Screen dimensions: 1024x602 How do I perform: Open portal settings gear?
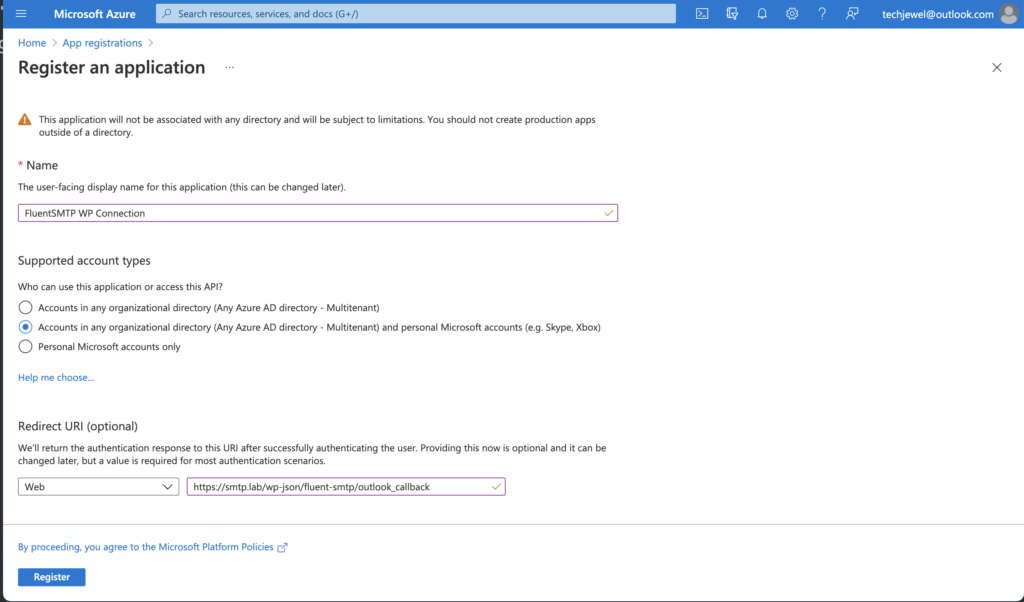coord(792,14)
